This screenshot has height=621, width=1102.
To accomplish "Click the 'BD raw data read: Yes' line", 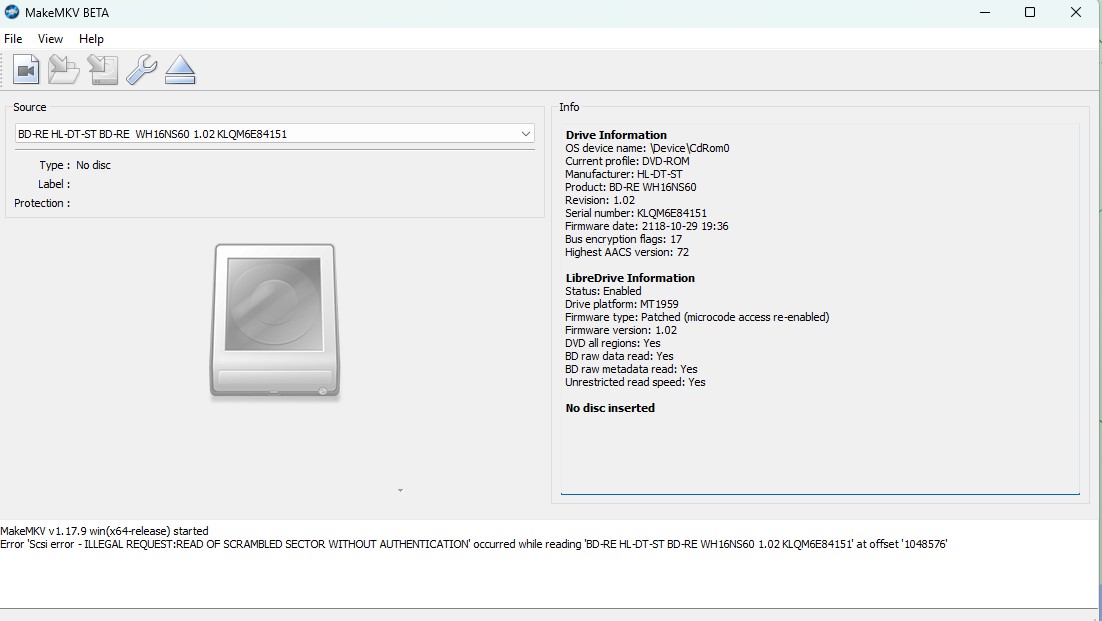I will (x=619, y=356).
